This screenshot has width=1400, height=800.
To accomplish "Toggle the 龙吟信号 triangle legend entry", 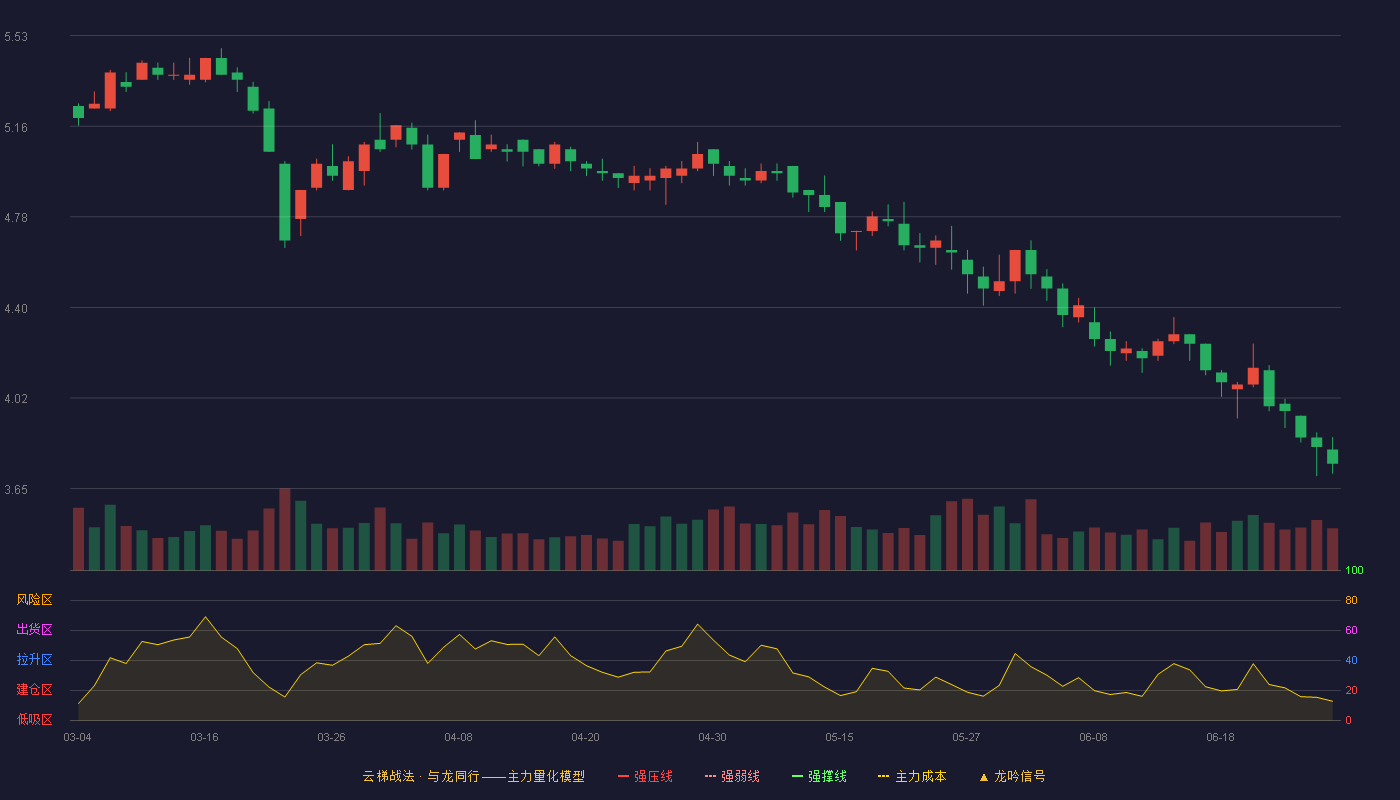I will [1012, 776].
